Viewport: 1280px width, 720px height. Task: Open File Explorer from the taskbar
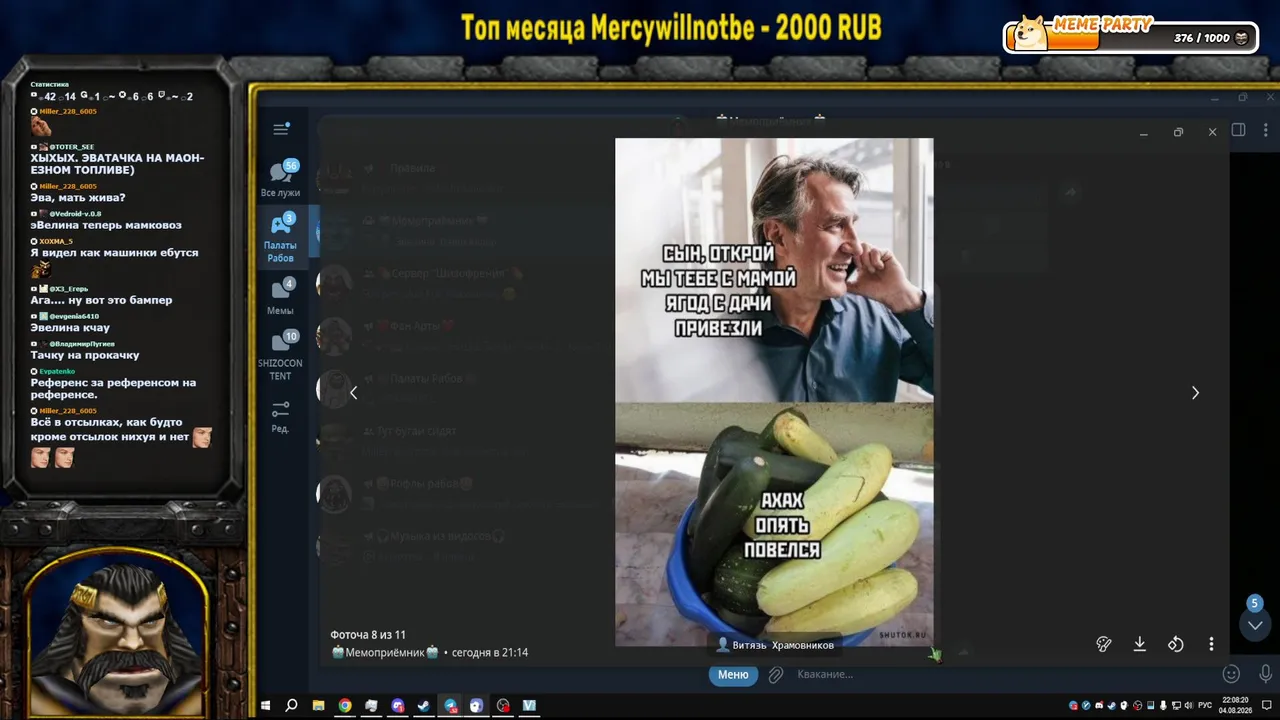pos(318,706)
